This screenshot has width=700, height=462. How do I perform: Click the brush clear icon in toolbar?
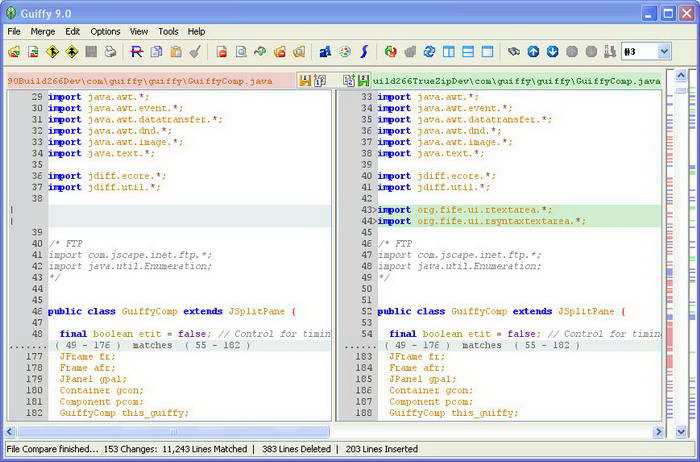pos(195,51)
